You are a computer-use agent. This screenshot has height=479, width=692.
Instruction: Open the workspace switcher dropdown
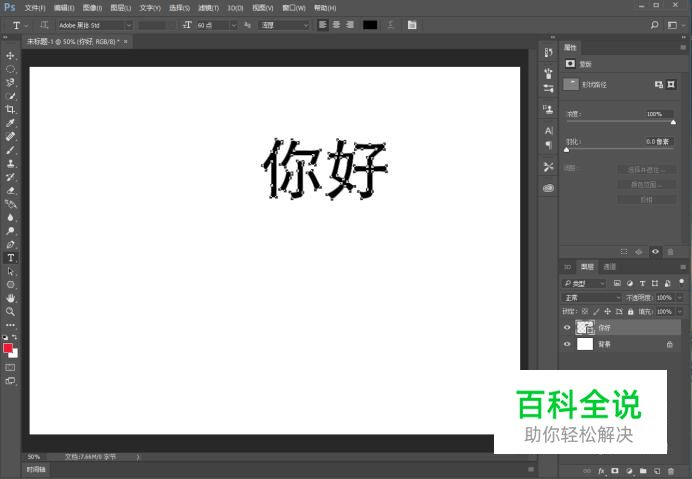pyautogui.click(x=675, y=25)
